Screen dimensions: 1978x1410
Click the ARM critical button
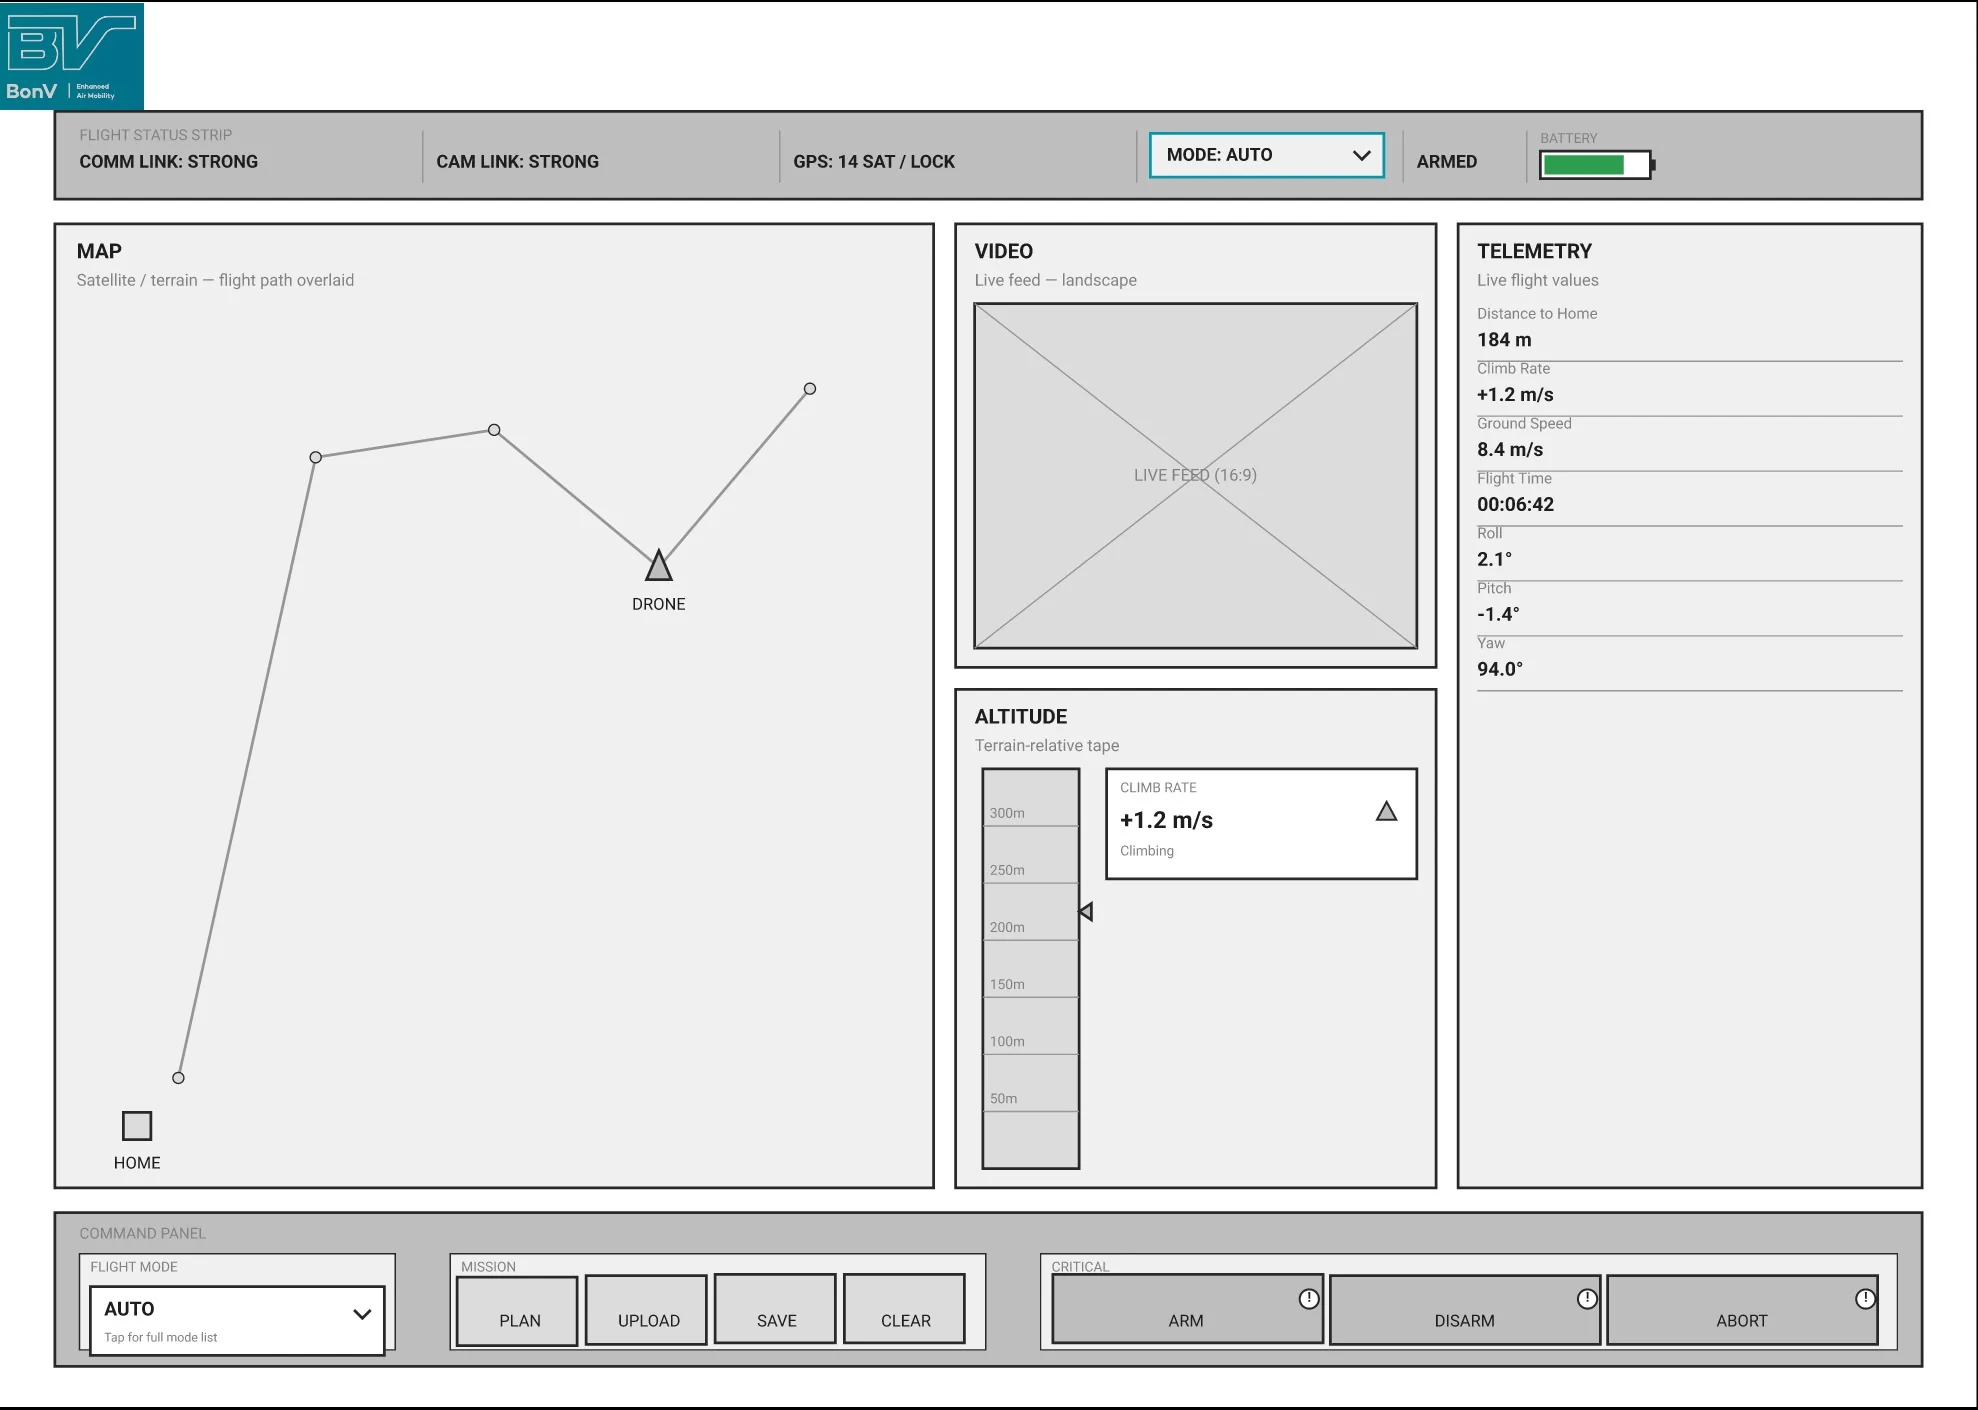(1187, 1309)
